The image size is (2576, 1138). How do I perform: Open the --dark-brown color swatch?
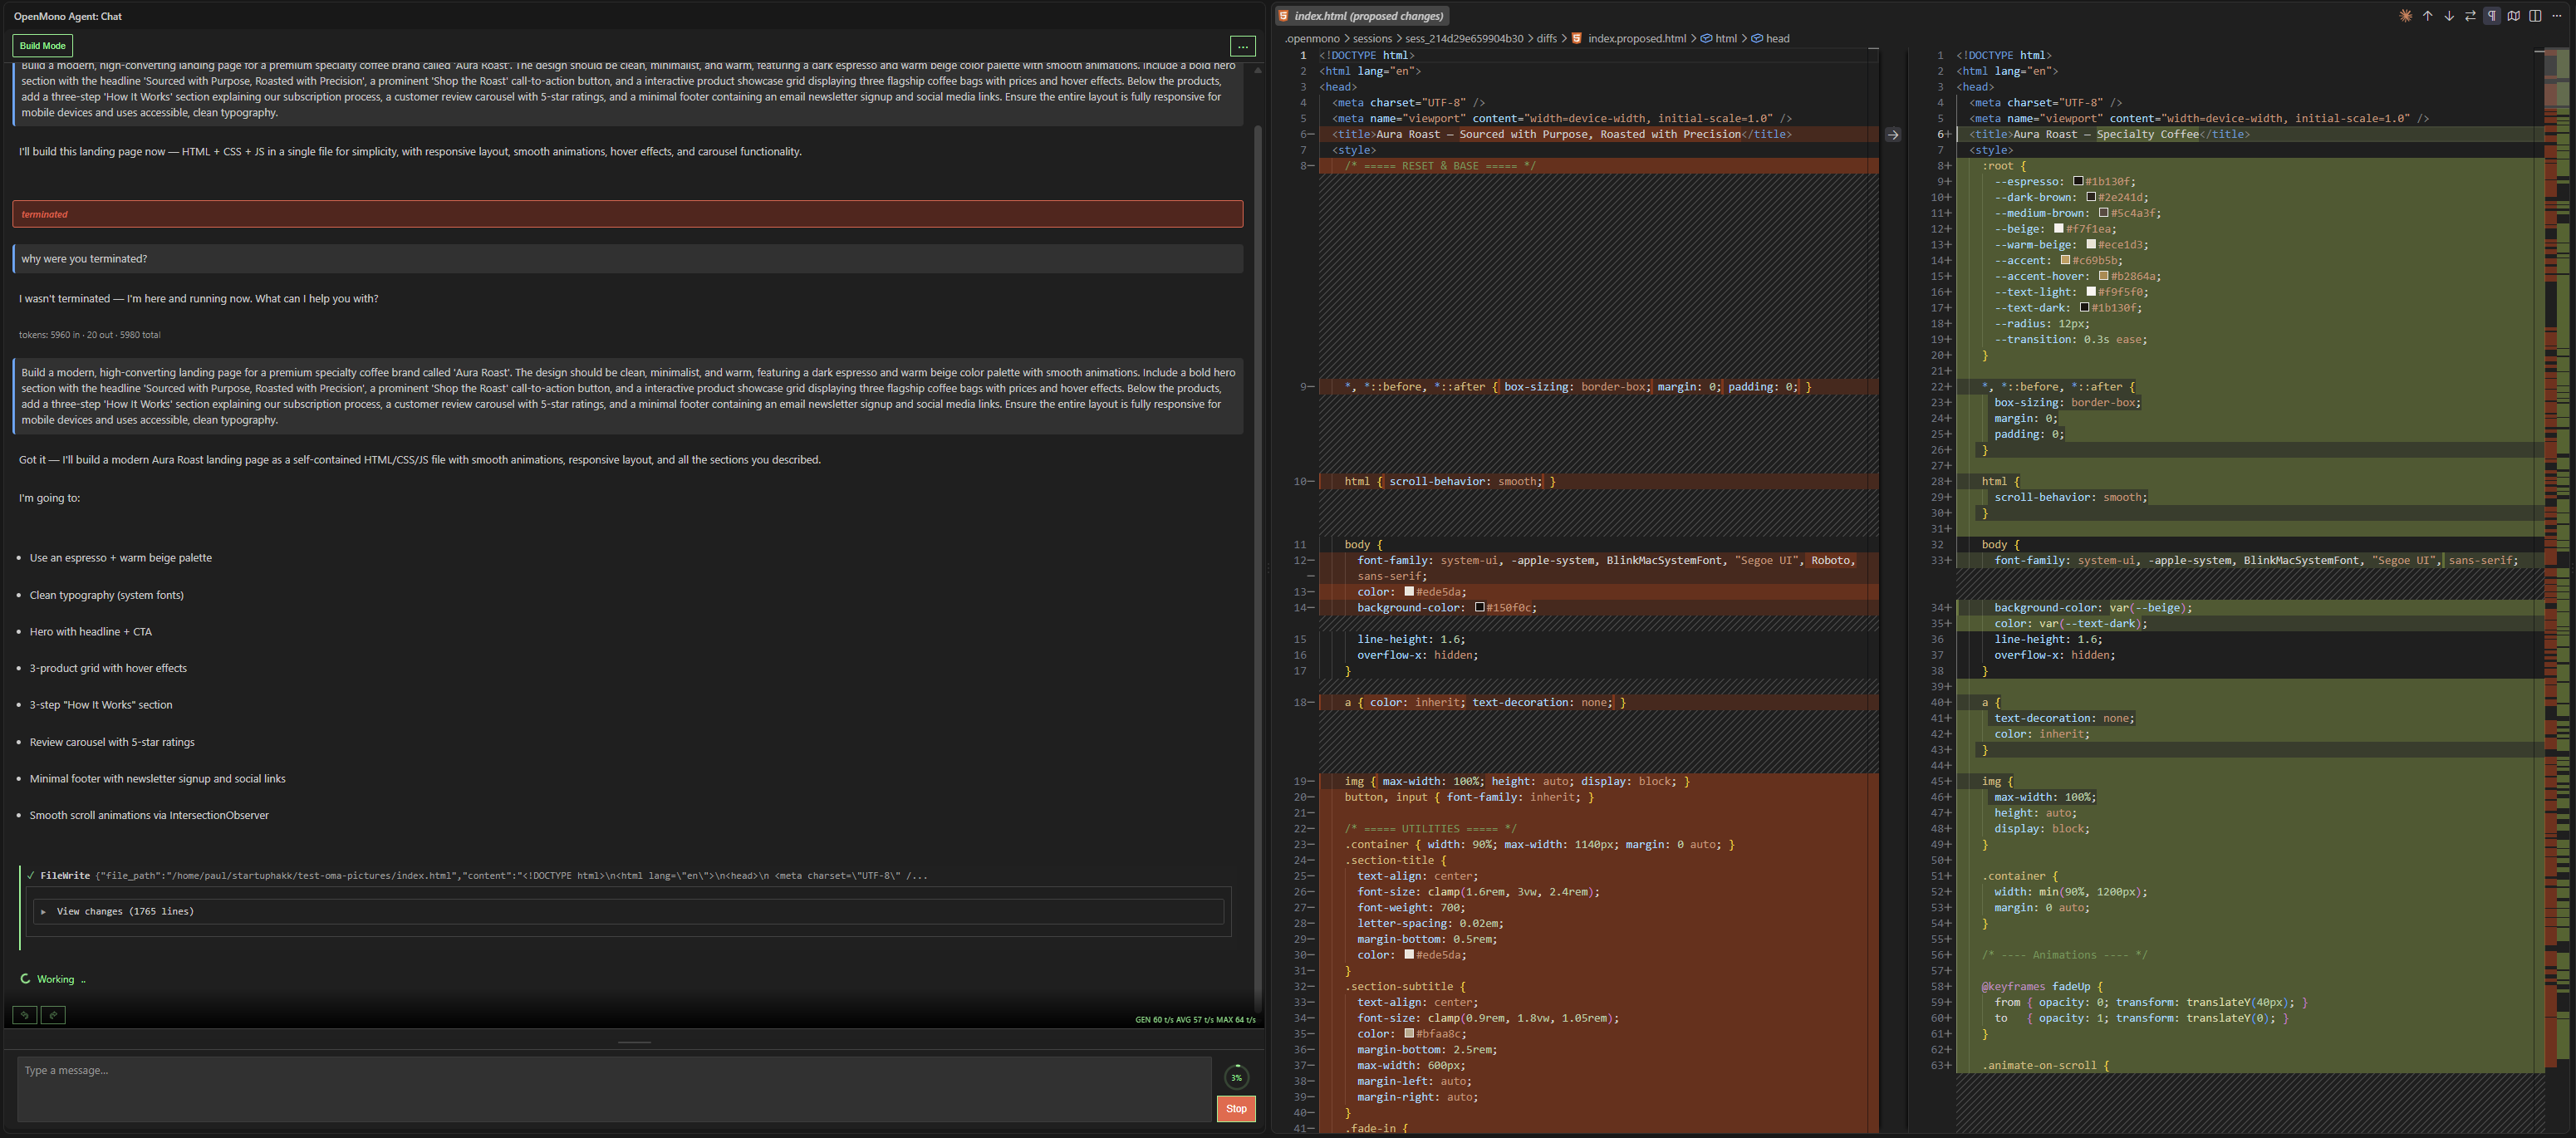[x=2090, y=197]
